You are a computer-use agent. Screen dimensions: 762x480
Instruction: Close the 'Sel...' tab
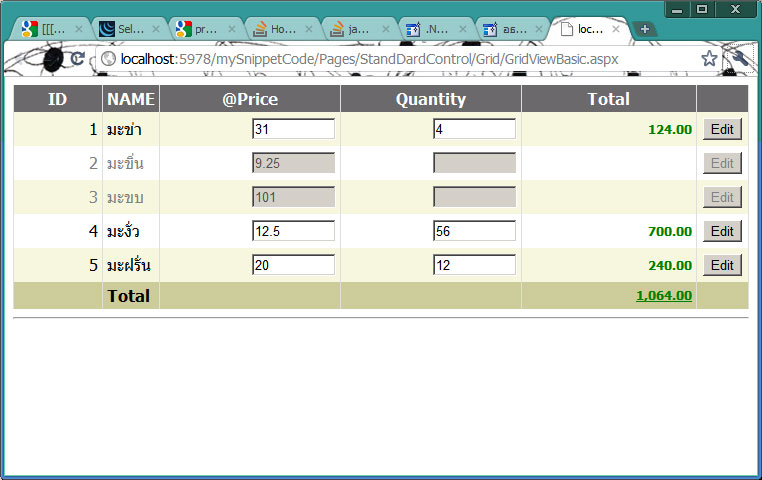tap(156, 29)
